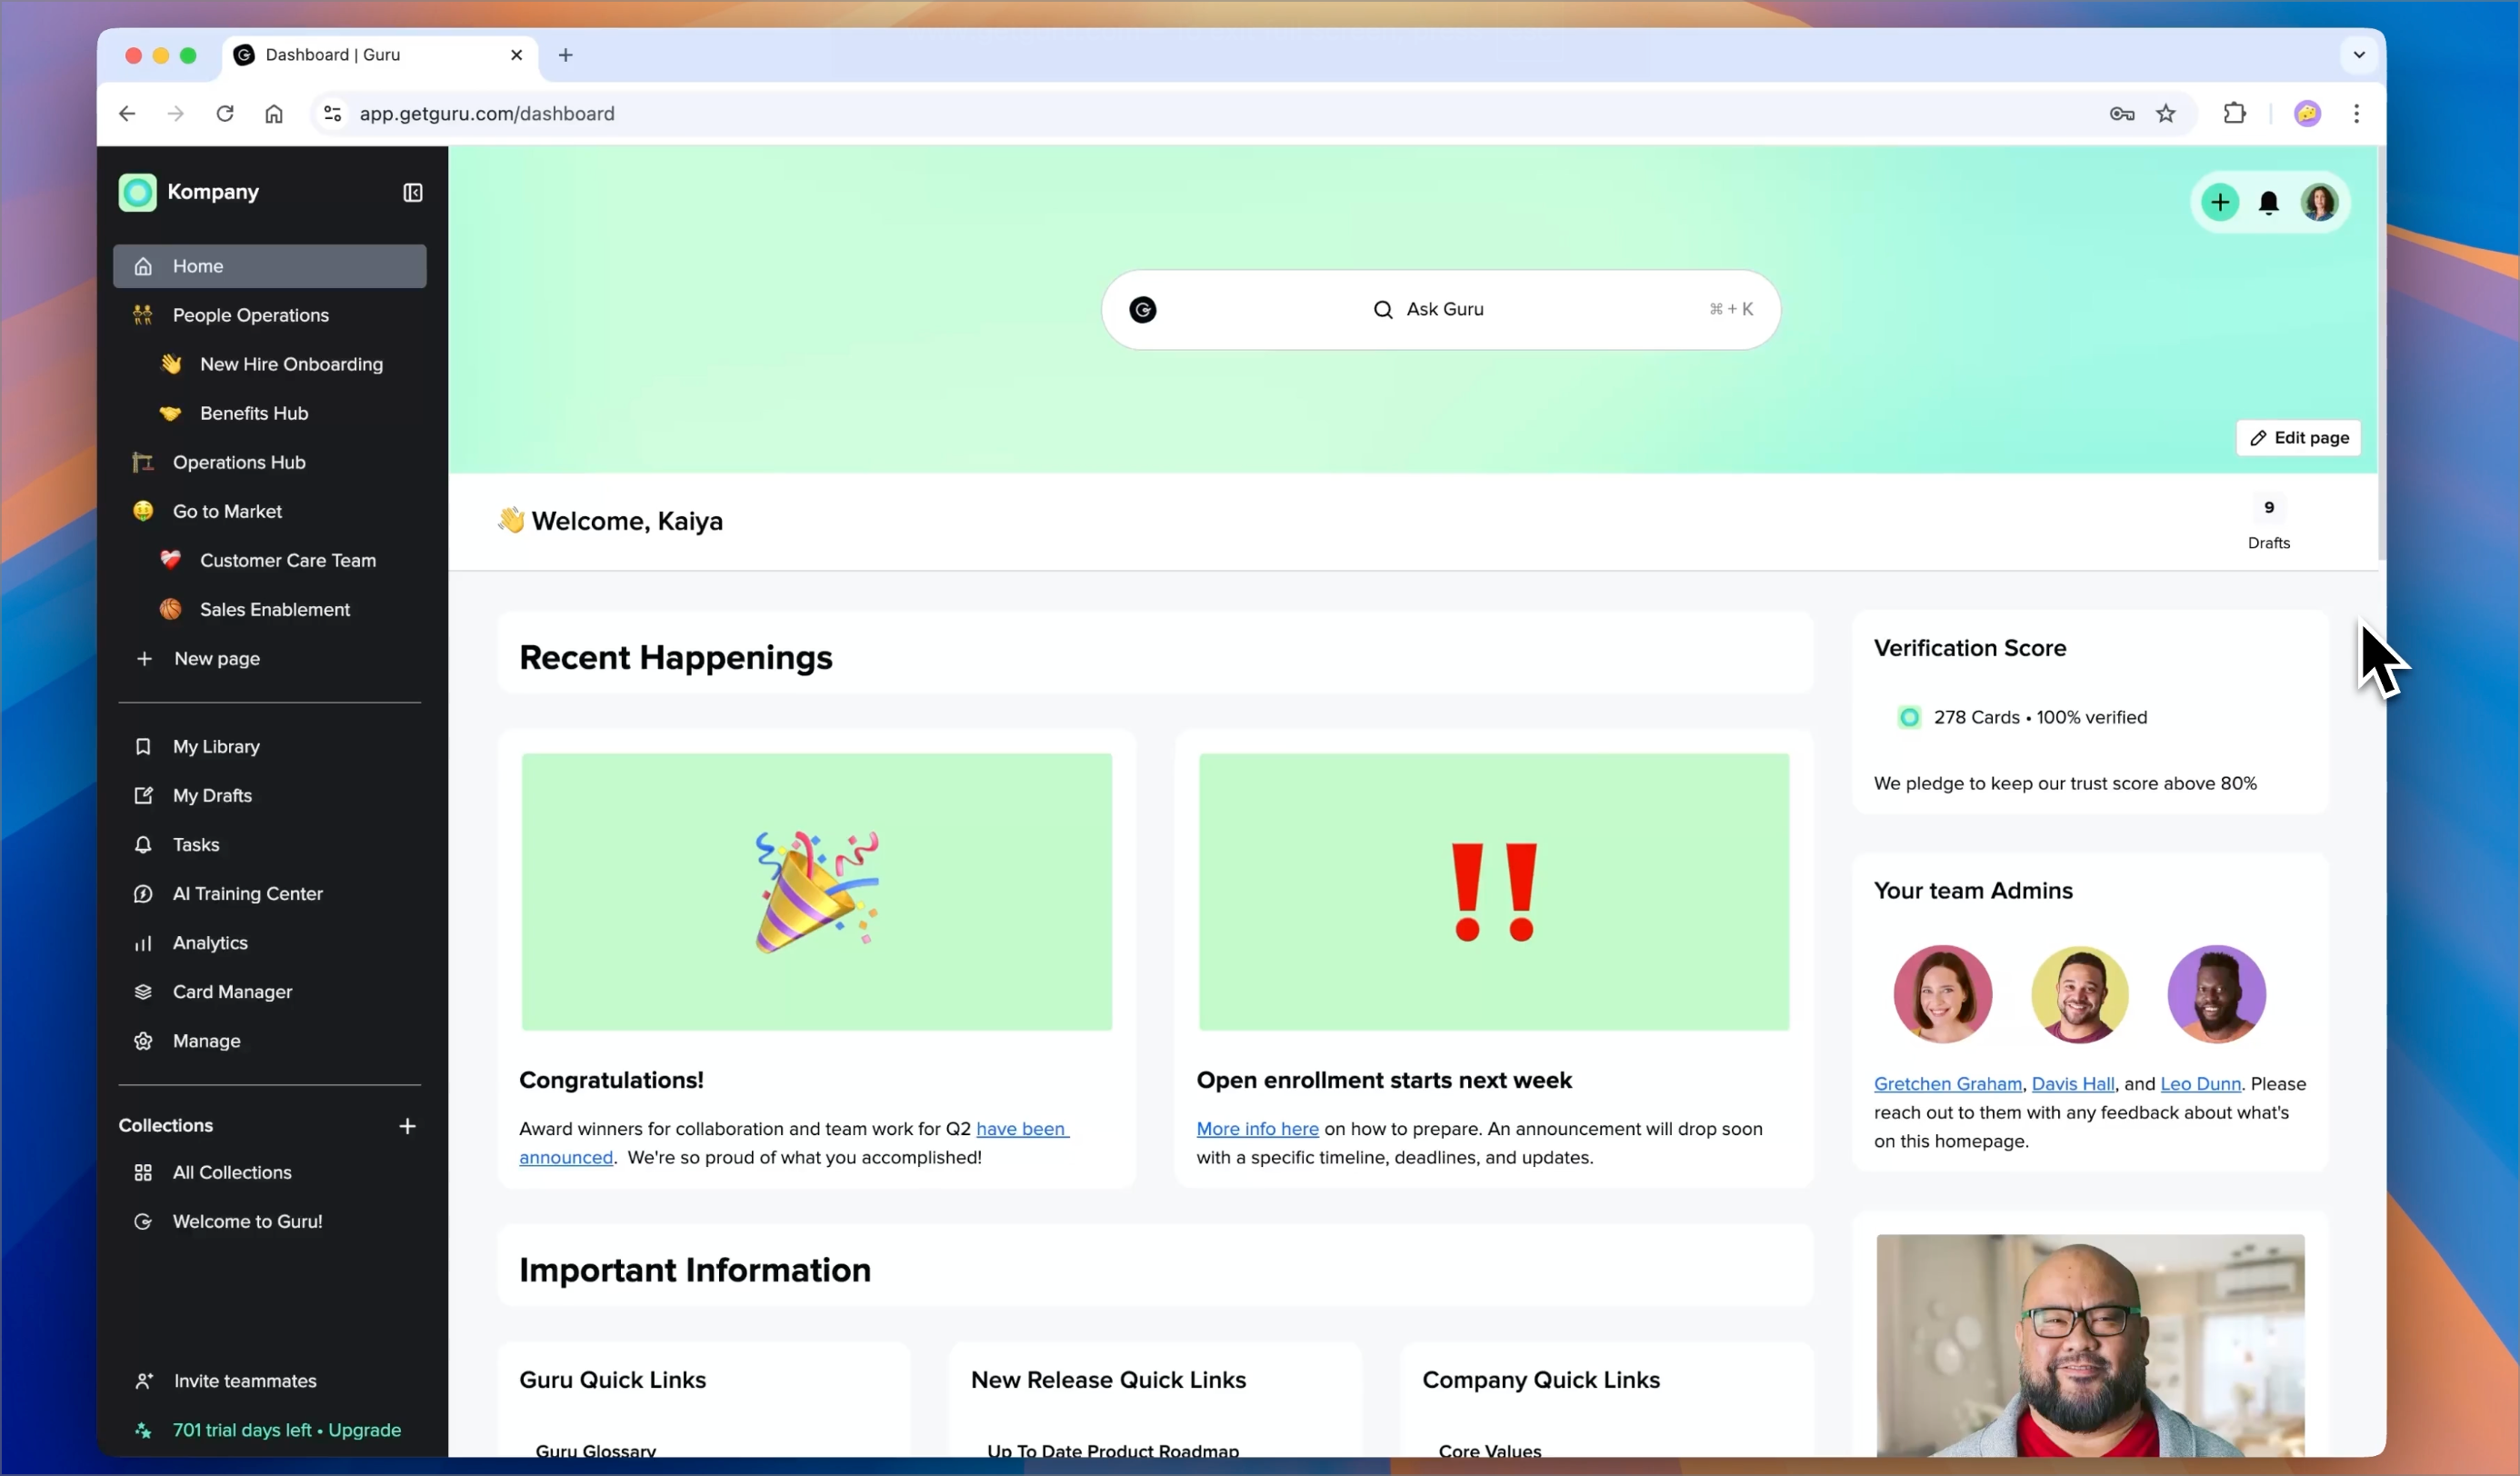This screenshot has height=1476, width=2520.
Task: Open AI Training Center
Action: click(270, 893)
